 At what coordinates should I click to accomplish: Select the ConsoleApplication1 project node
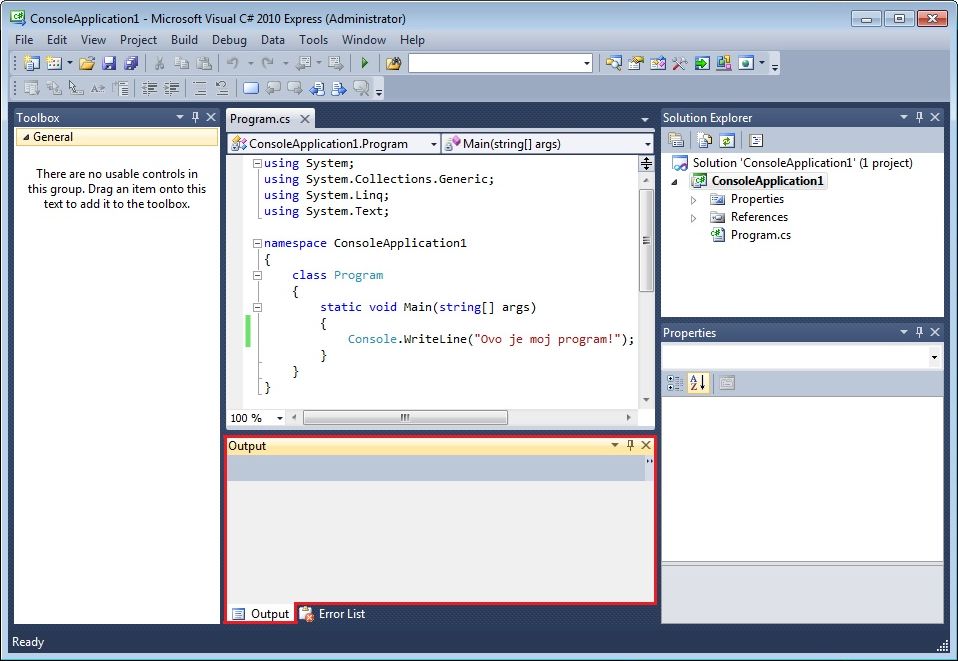click(x=767, y=181)
